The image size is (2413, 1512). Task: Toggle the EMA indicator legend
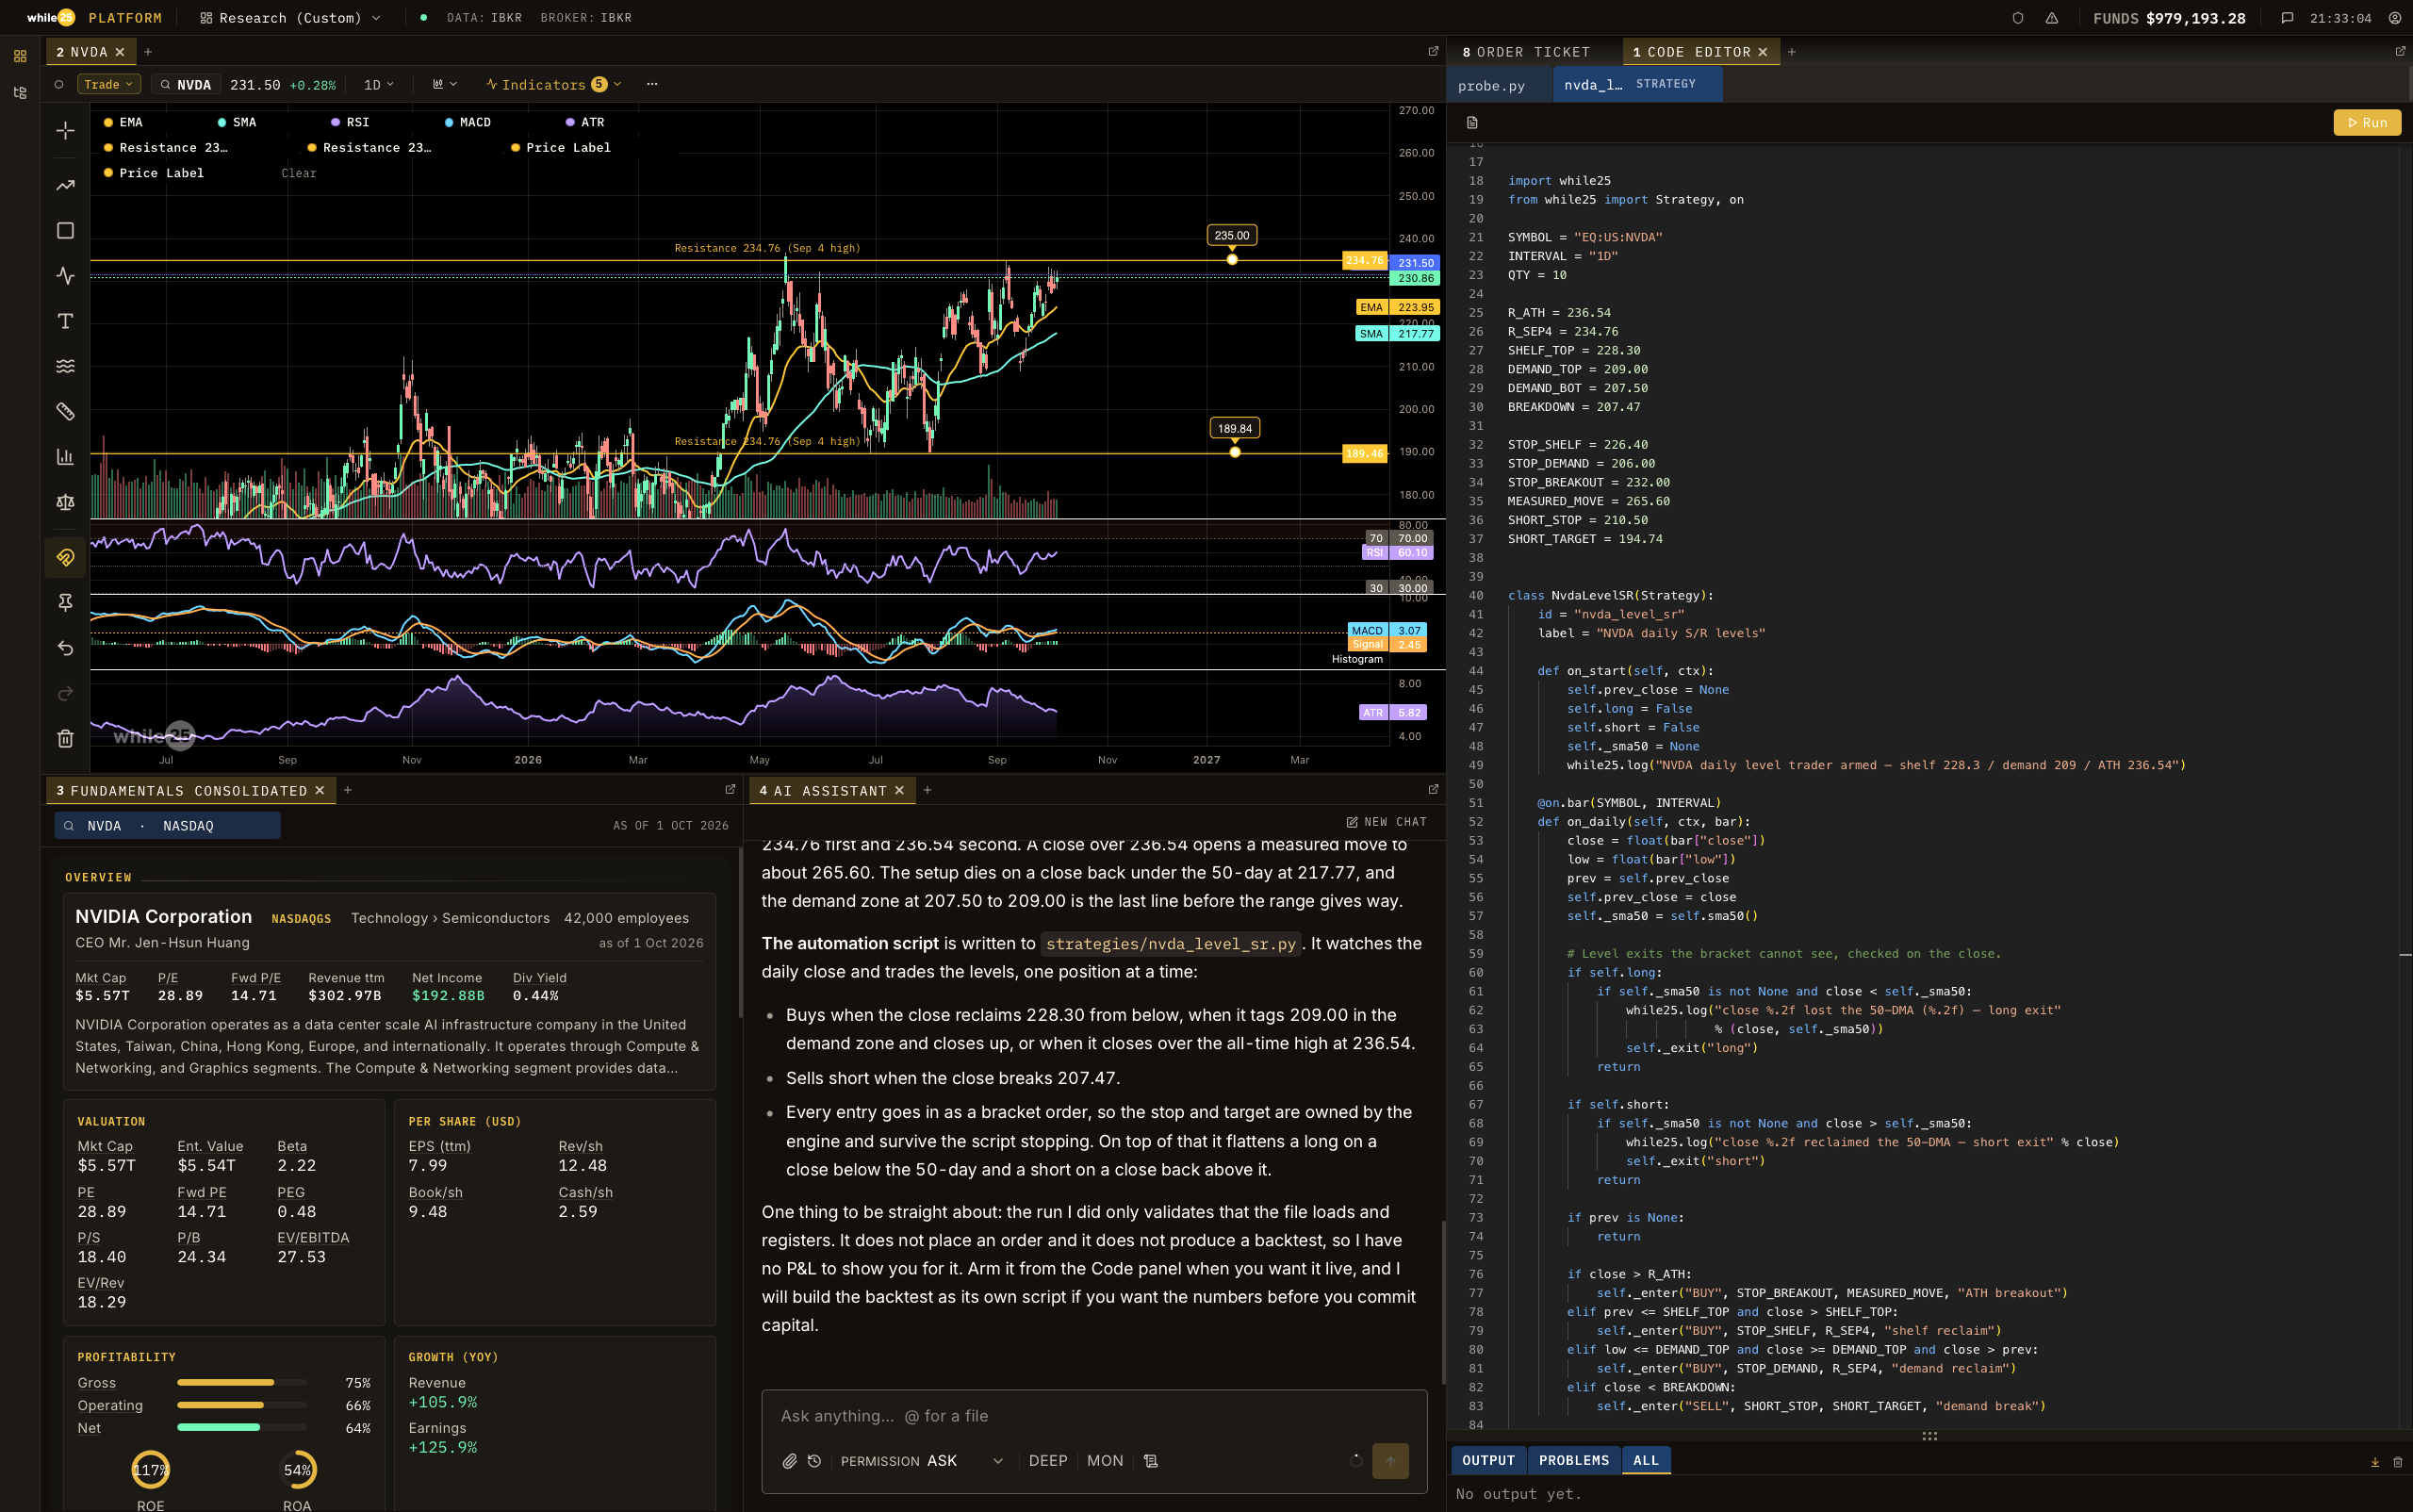[123, 122]
